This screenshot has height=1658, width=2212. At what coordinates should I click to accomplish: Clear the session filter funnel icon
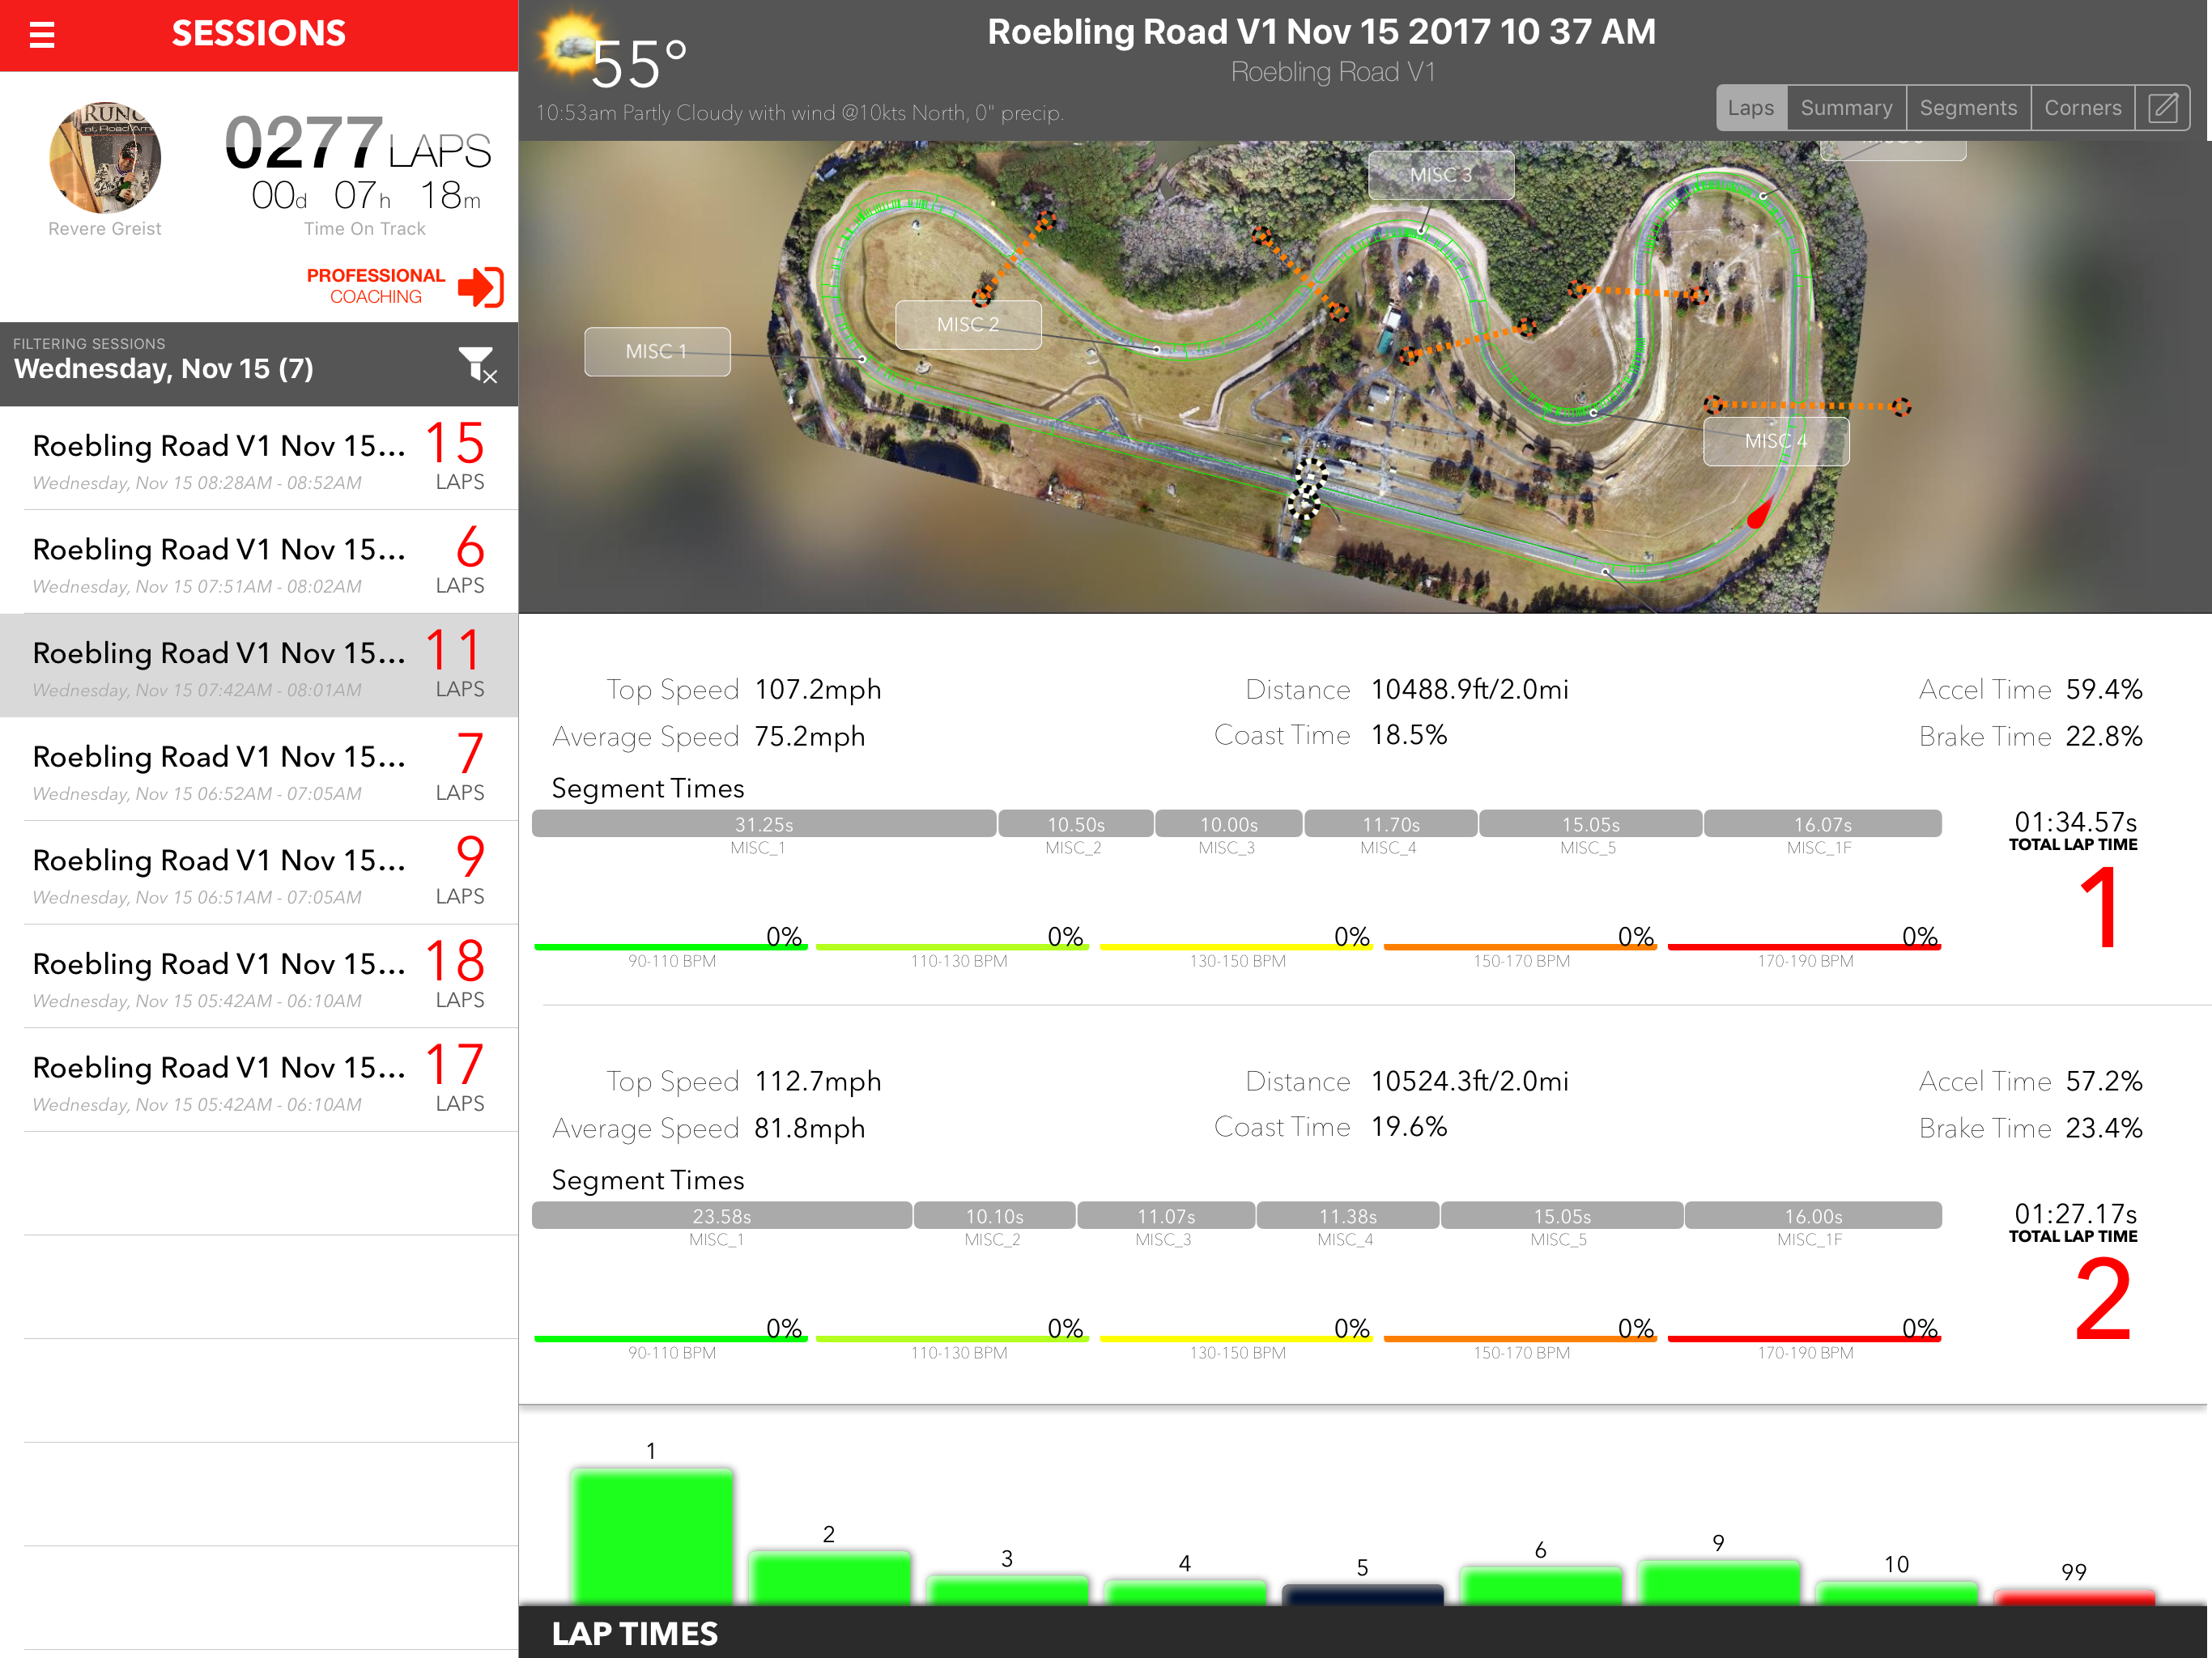(477, 365)
